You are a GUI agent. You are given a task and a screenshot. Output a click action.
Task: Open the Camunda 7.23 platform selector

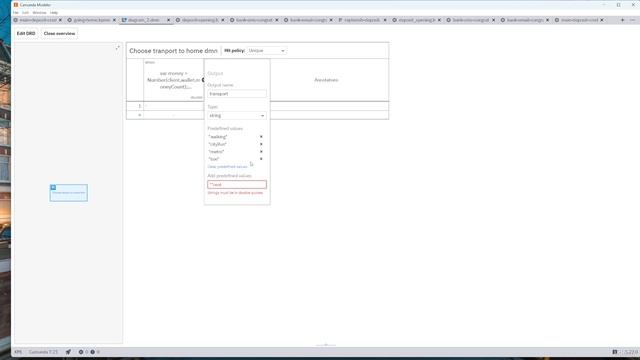point(43,352)
